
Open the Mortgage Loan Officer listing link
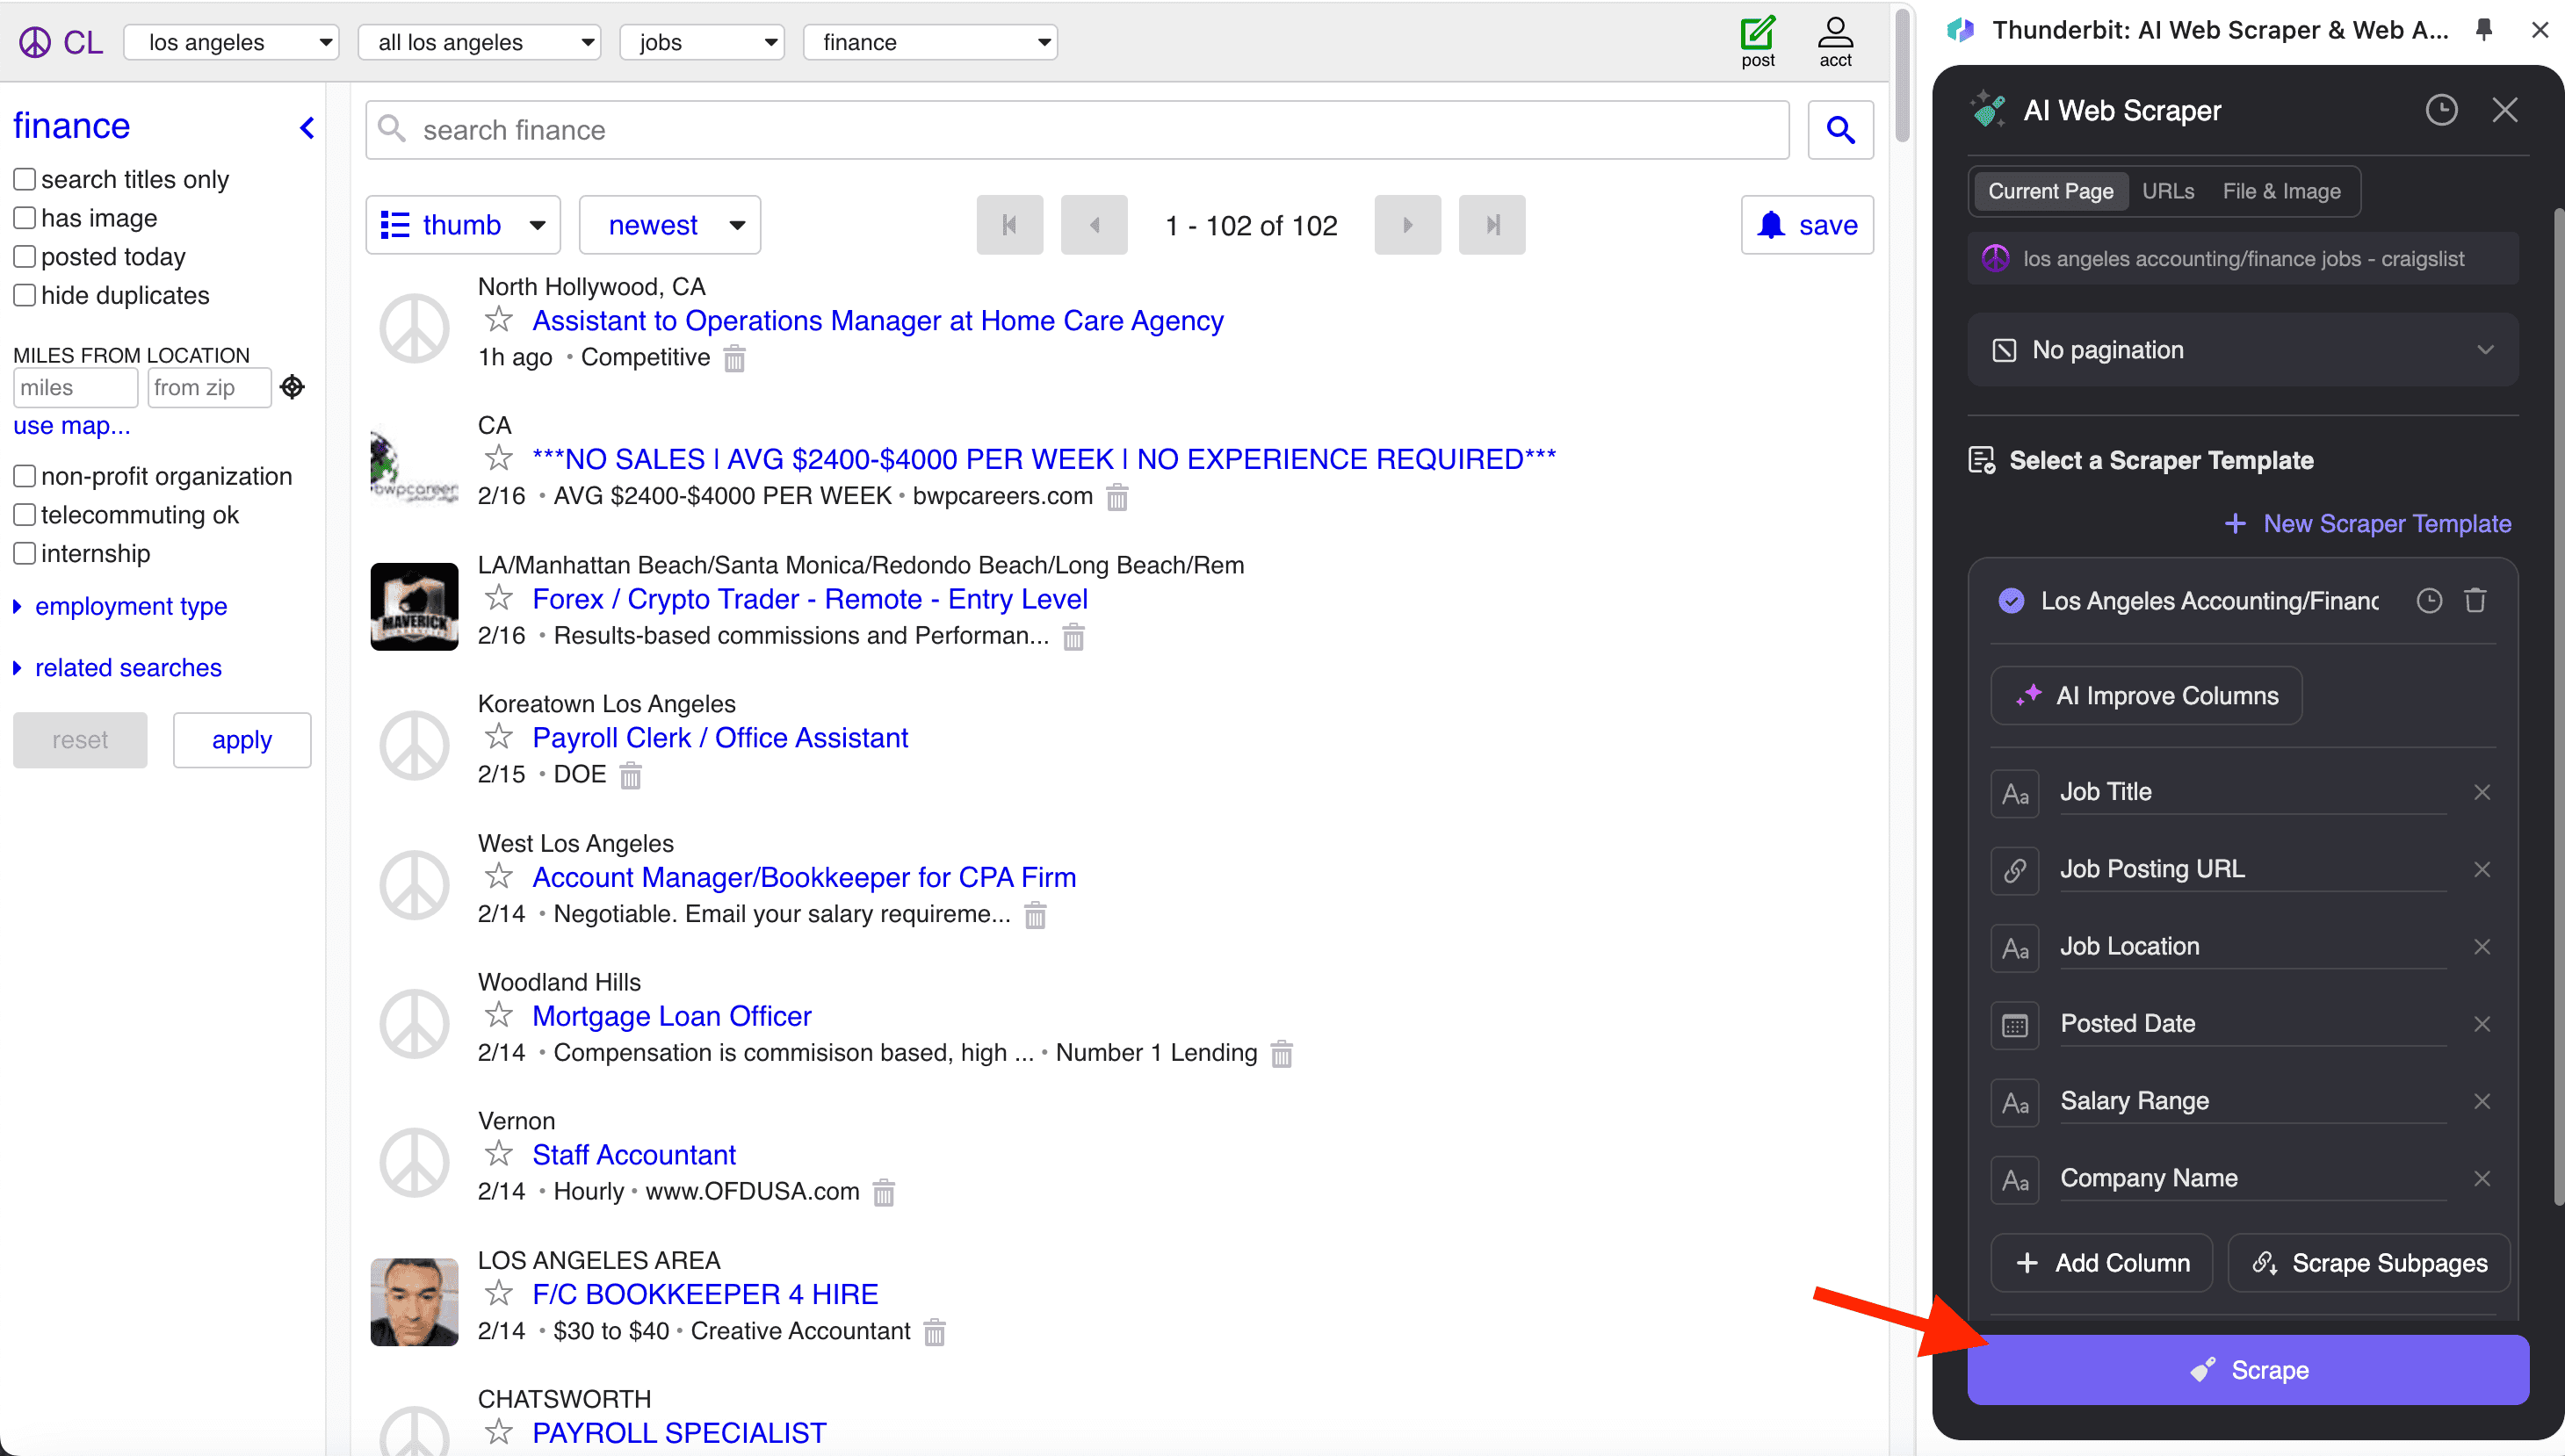pyautogui.click(x=671, y=1016)
